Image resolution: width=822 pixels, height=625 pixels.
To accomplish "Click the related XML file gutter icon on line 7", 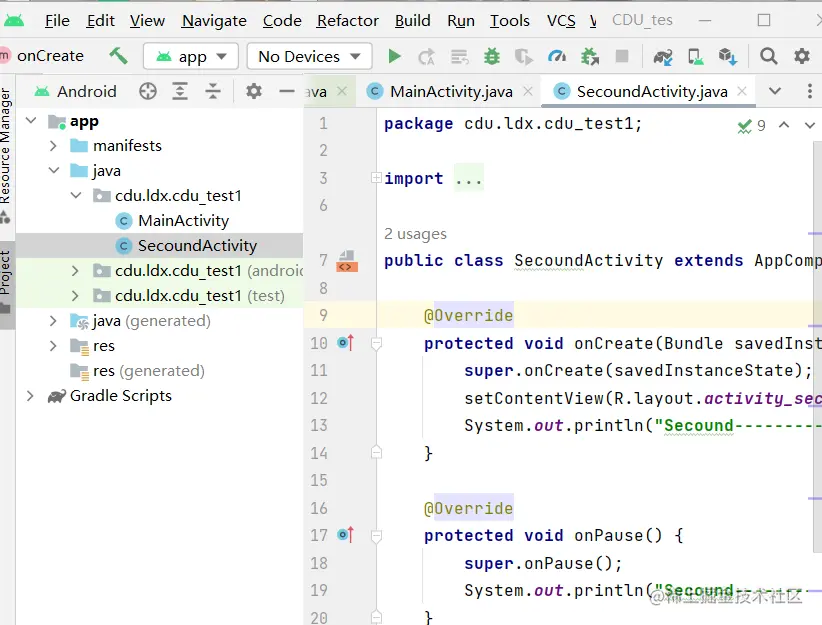I will [x=347, y=261].
